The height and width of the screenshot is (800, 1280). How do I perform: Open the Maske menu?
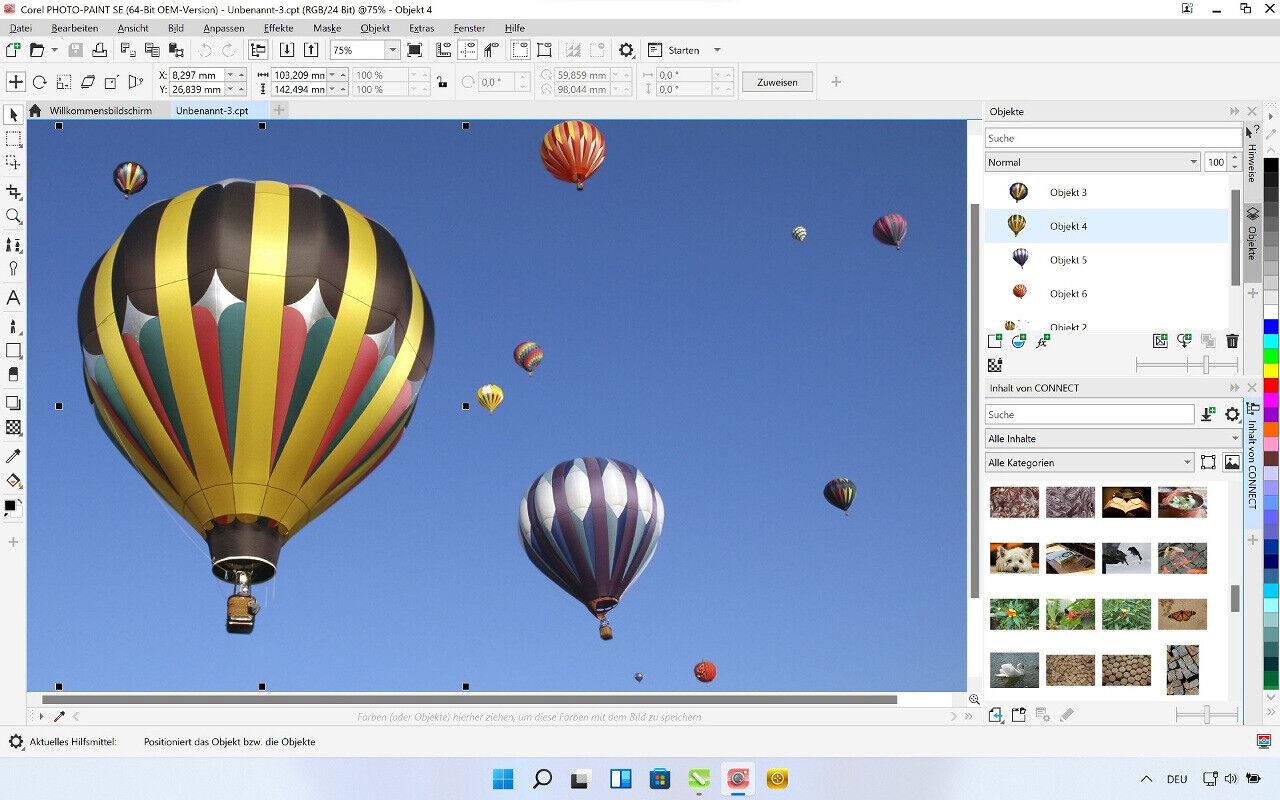[x=327, y=28]
